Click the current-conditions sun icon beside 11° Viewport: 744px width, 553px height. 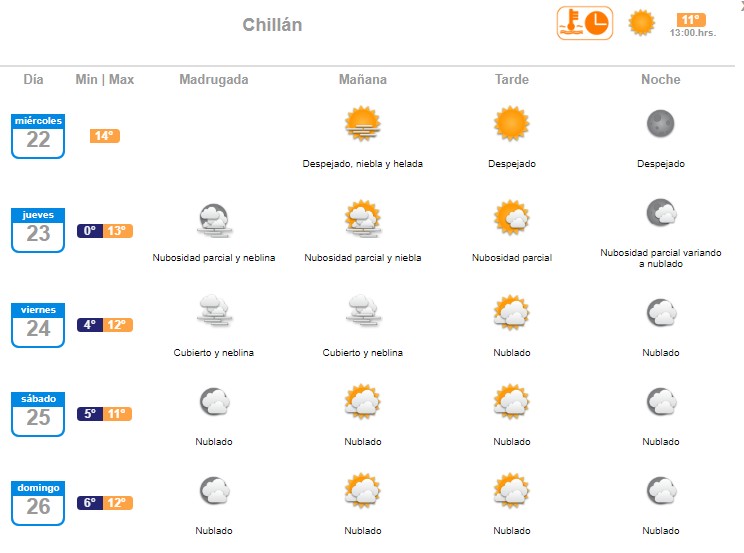pos(641,22)
